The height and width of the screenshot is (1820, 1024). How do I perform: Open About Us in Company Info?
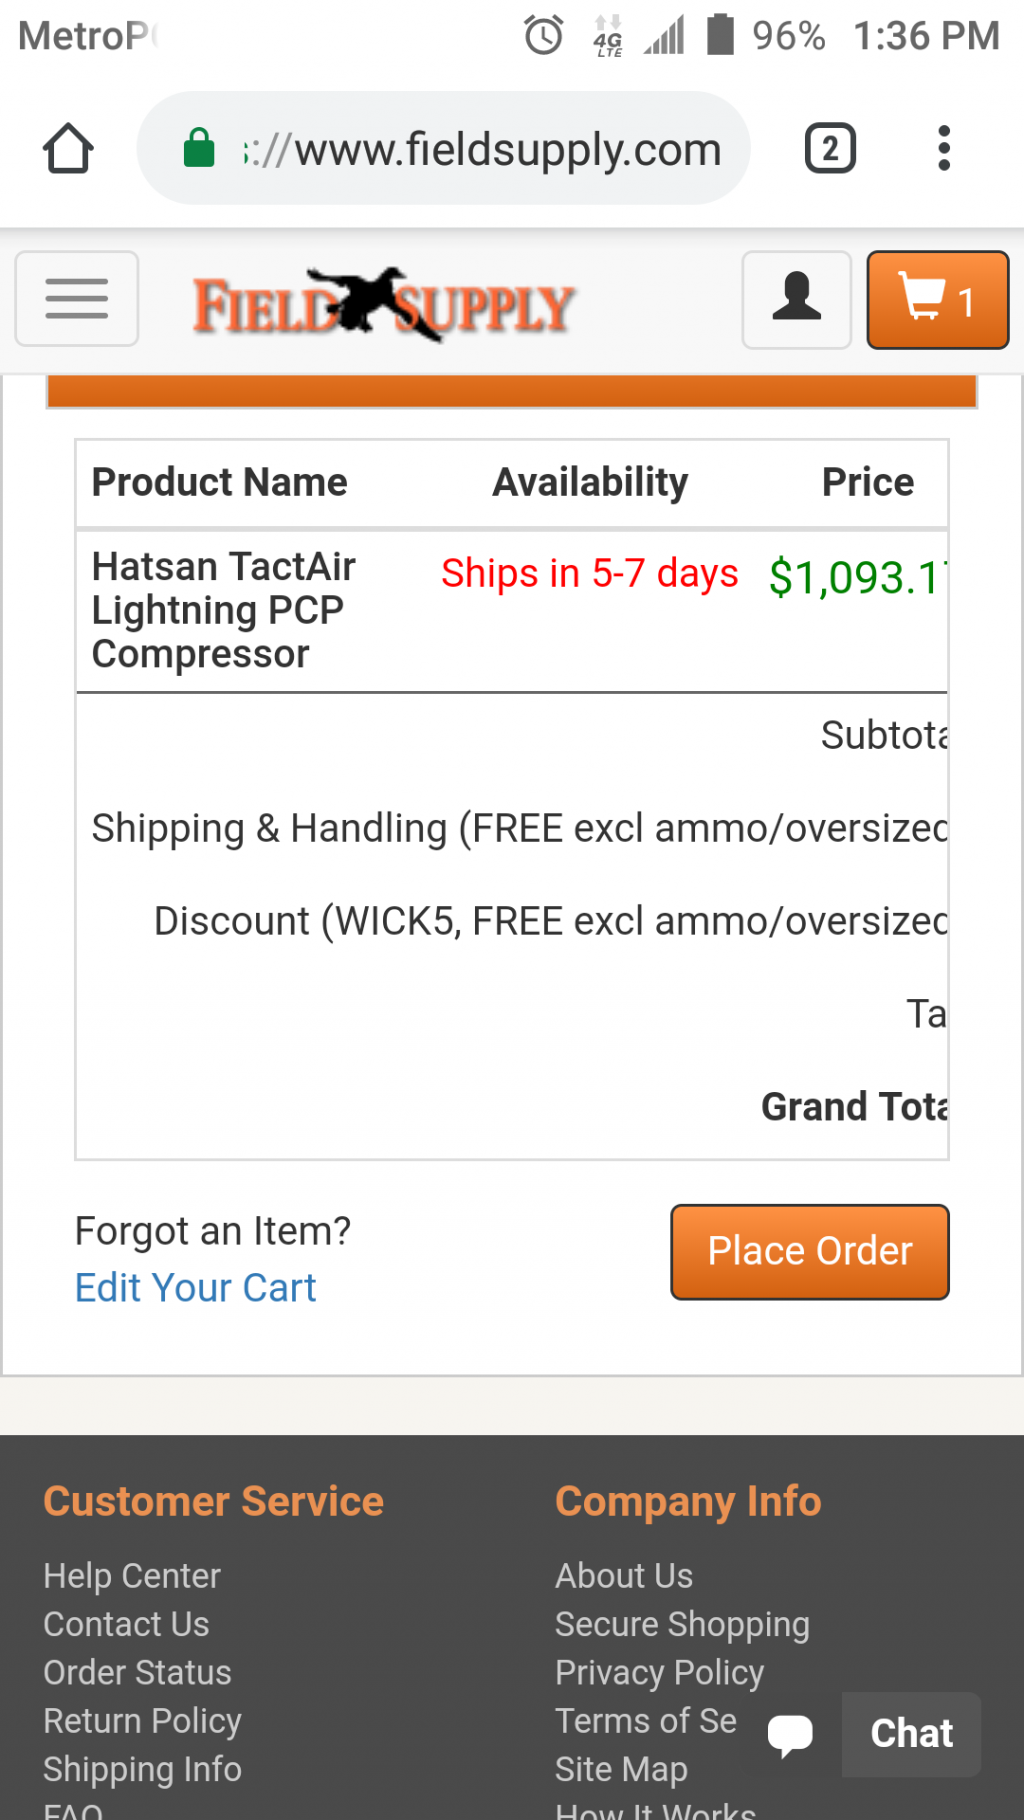pos(624,1576)
